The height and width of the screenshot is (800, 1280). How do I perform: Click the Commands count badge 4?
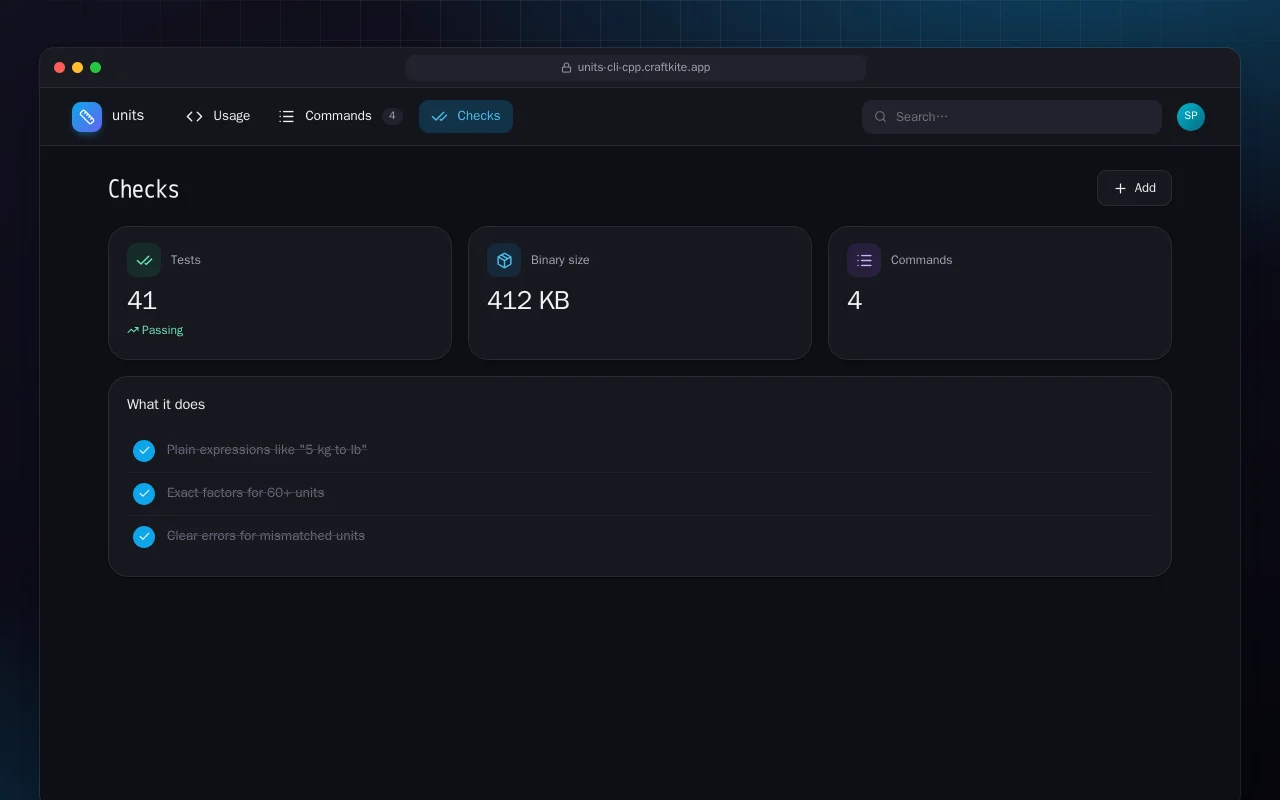[393, 117]
